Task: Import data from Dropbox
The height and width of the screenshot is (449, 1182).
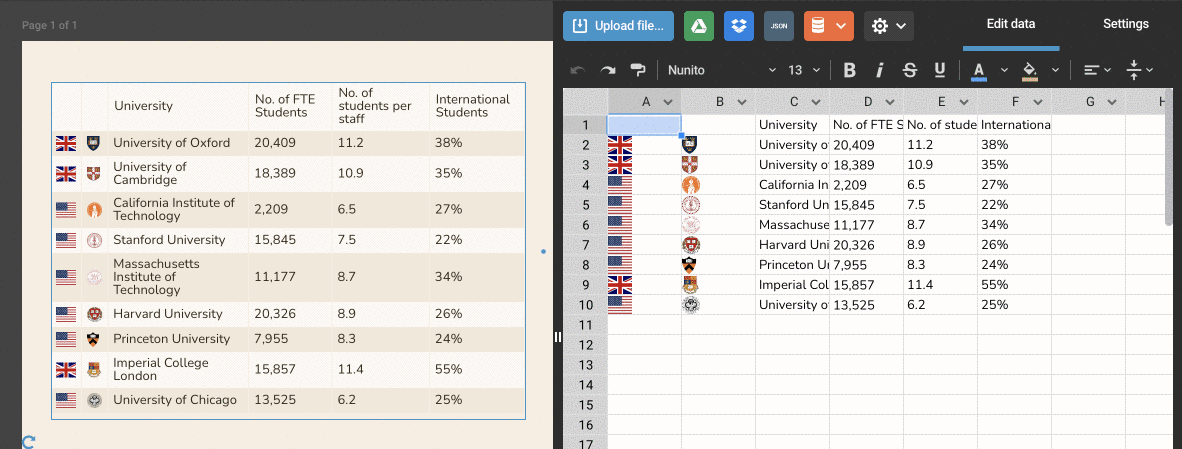Action: coord(739,26)
